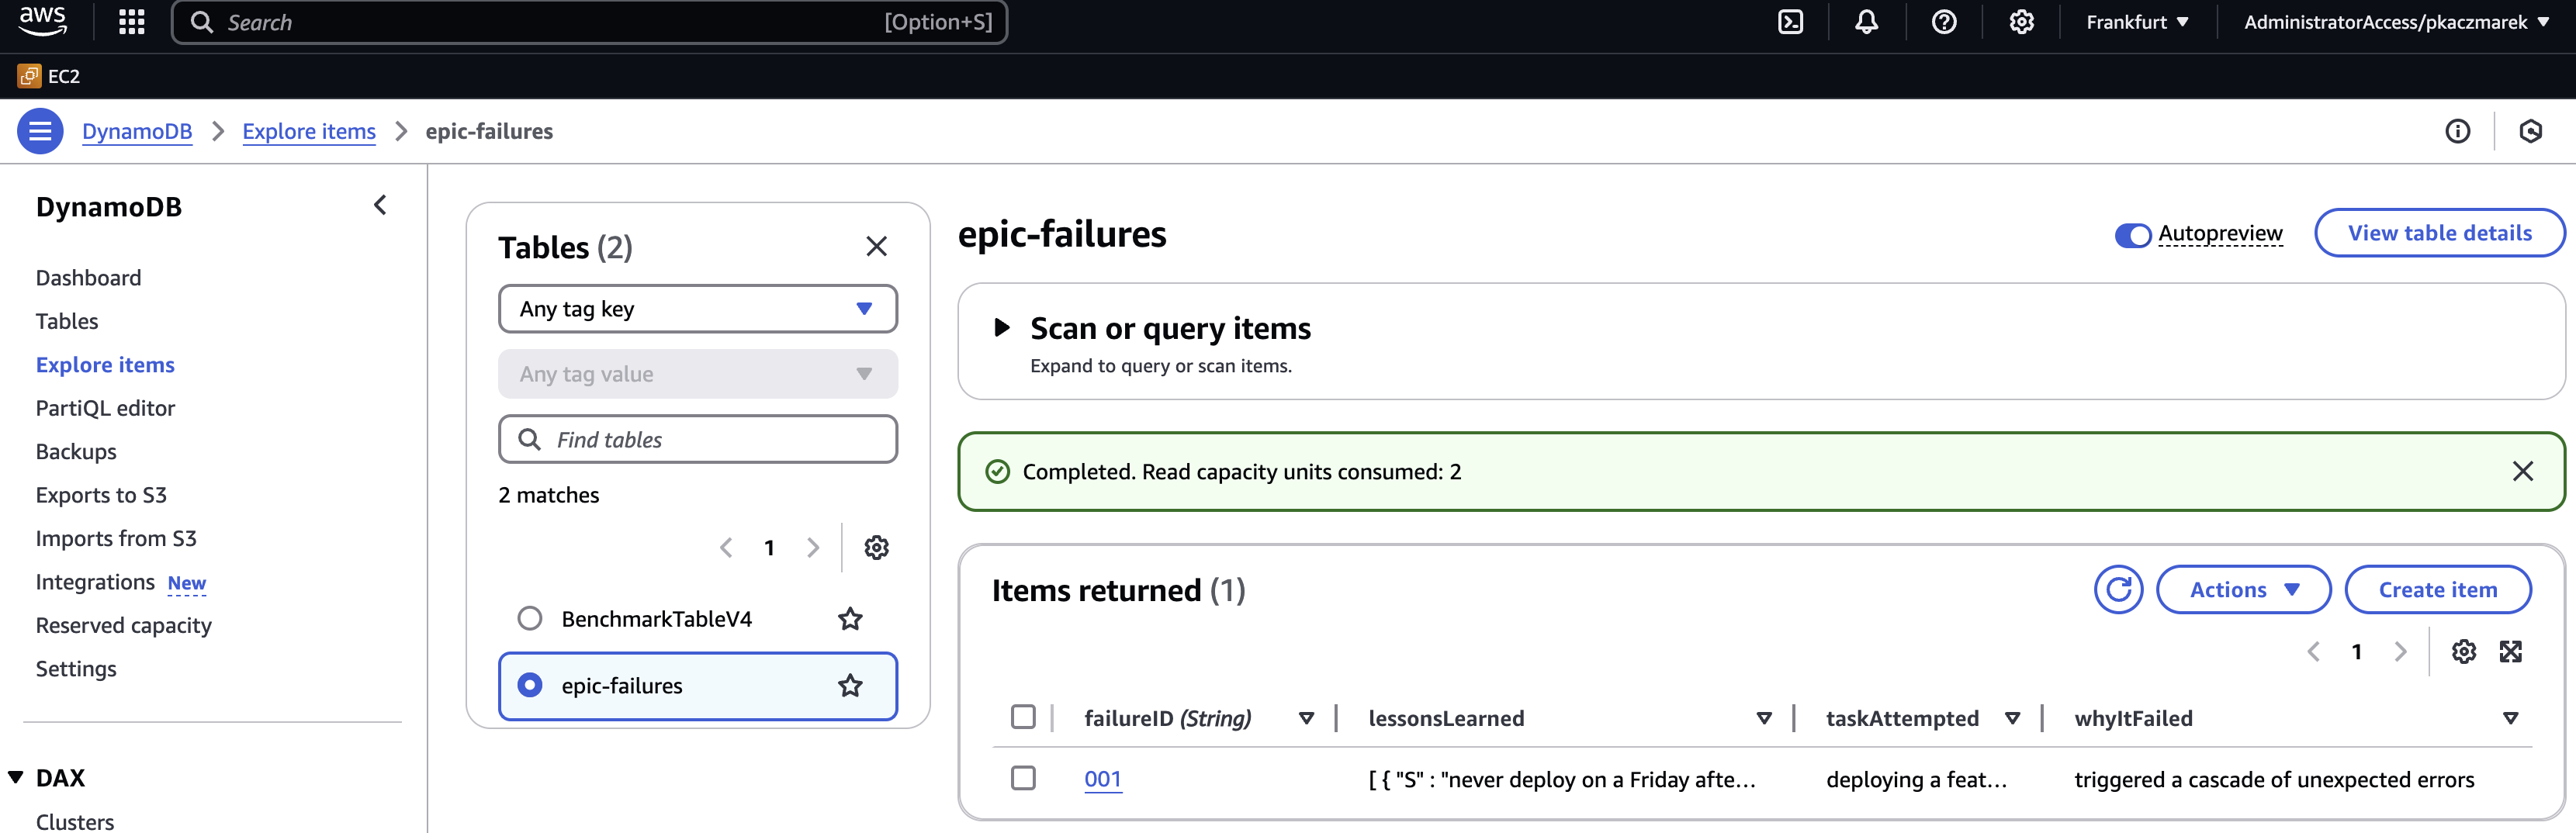Follow the Explore items breadcrumb link

(309, 131)
